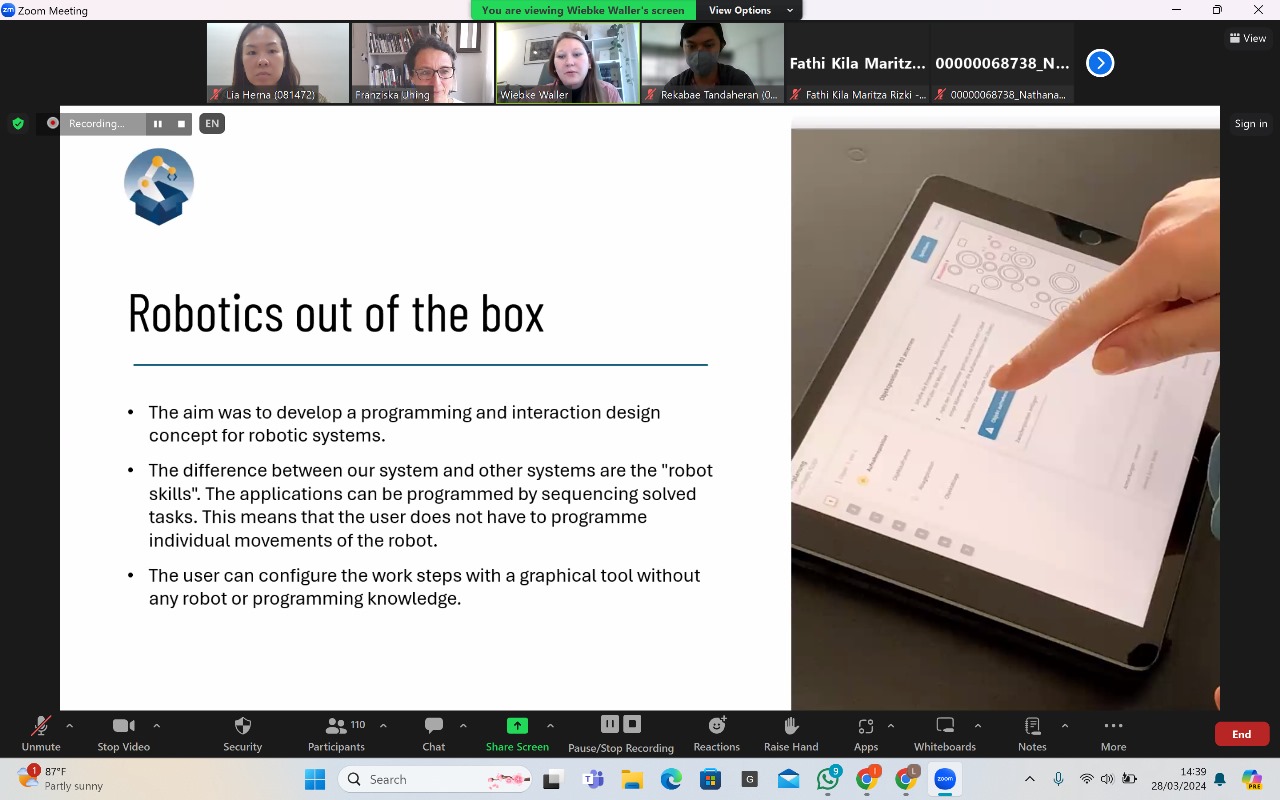Expand chat options arrow beside Chat

pos(463,725)
